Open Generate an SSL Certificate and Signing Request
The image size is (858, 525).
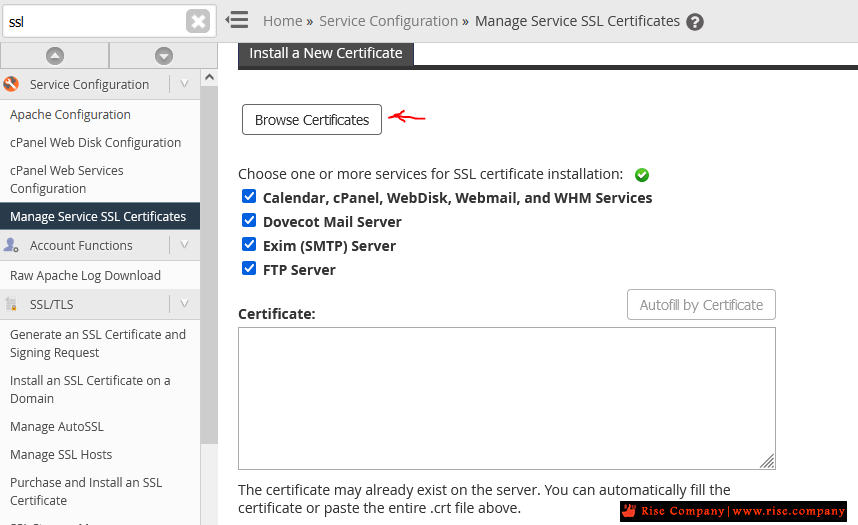(98, 343)
